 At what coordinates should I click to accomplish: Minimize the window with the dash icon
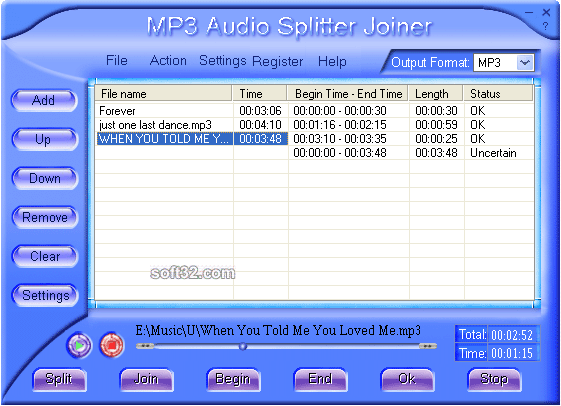tap(529, 13)
